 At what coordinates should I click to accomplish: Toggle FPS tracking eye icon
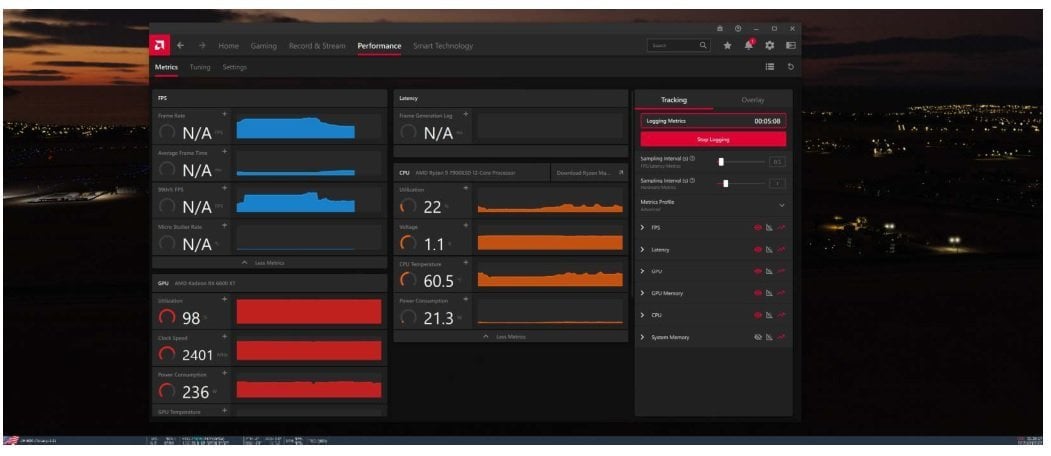point(758,228)
